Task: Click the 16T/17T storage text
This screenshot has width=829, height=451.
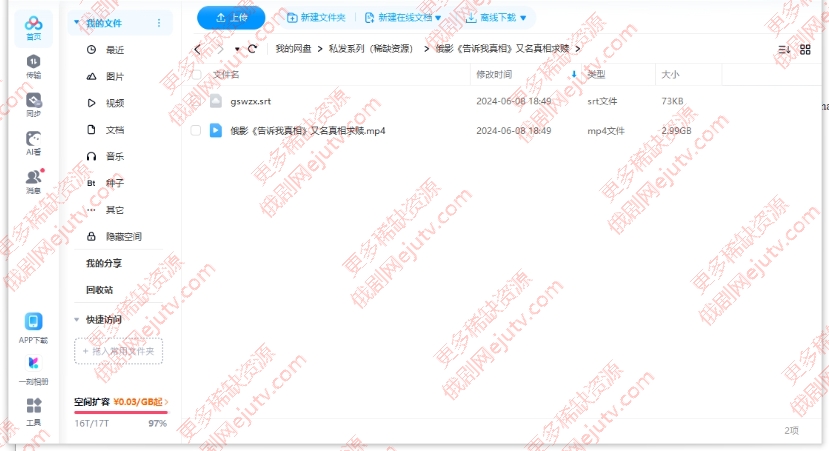Action: (x=91, y=424)
